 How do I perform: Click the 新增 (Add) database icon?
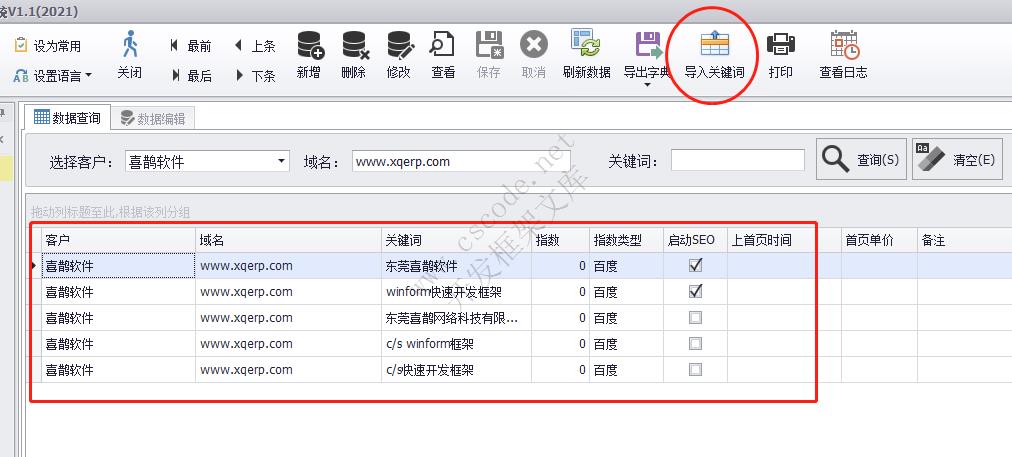309,46
